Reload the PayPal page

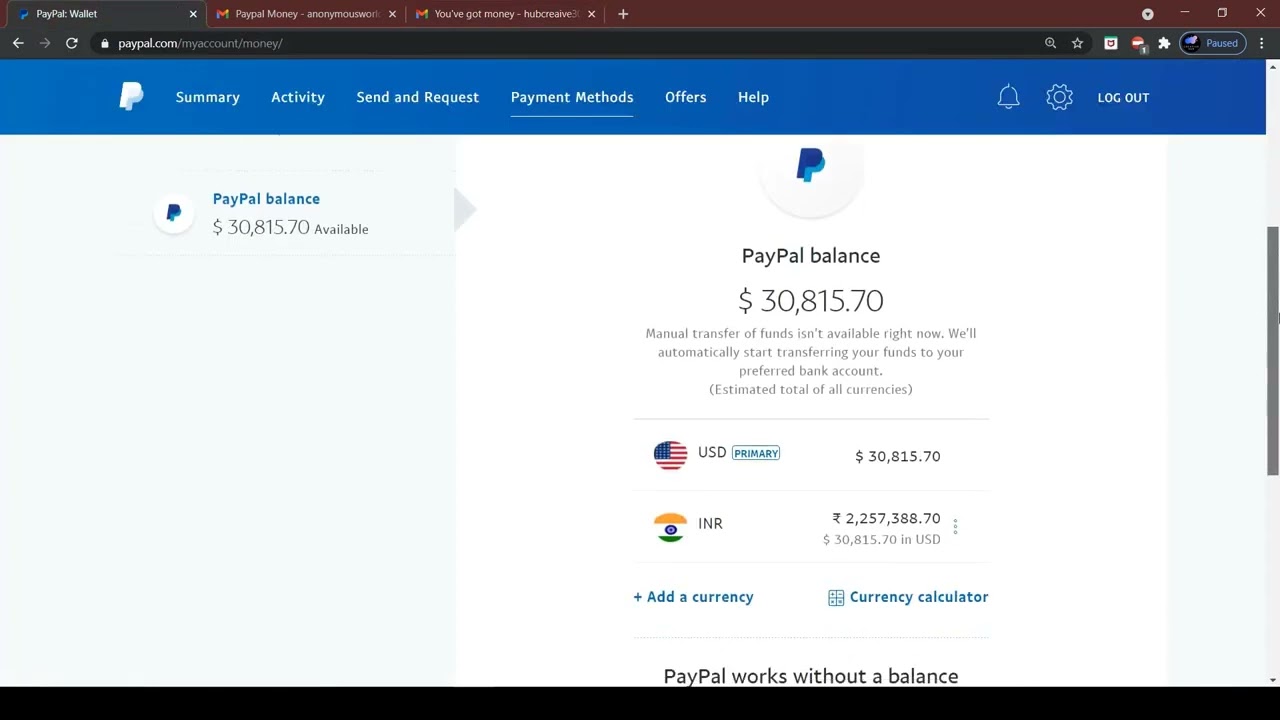pyautogui.click(x=72, y=43)
